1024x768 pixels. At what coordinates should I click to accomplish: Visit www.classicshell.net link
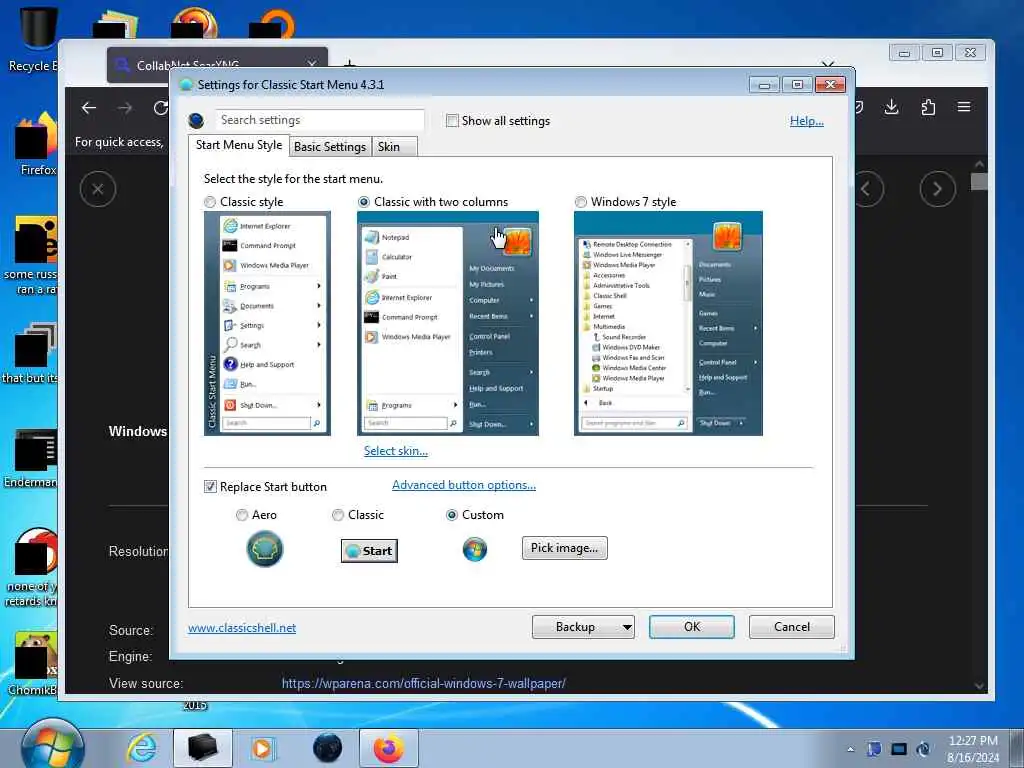click(x=242, y=628)
